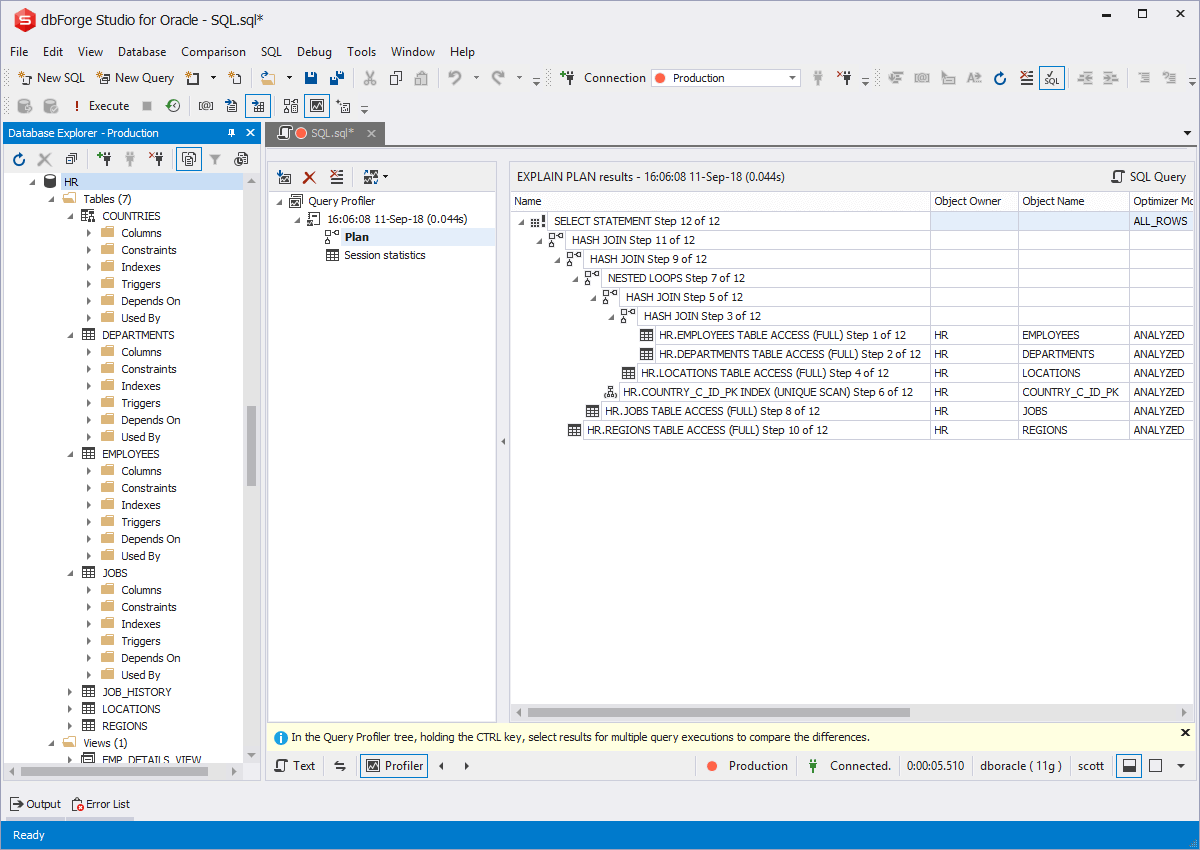Close the yellow CTRL key hint bar
This screenshot has width=1200, height=850.
1186,733
